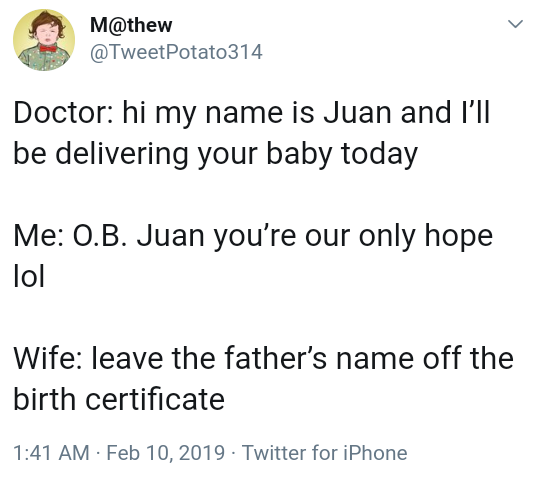Screen dimensions: 539x486
Task: Open the tweet options chevron menu
Action: (x=515, y=24)
